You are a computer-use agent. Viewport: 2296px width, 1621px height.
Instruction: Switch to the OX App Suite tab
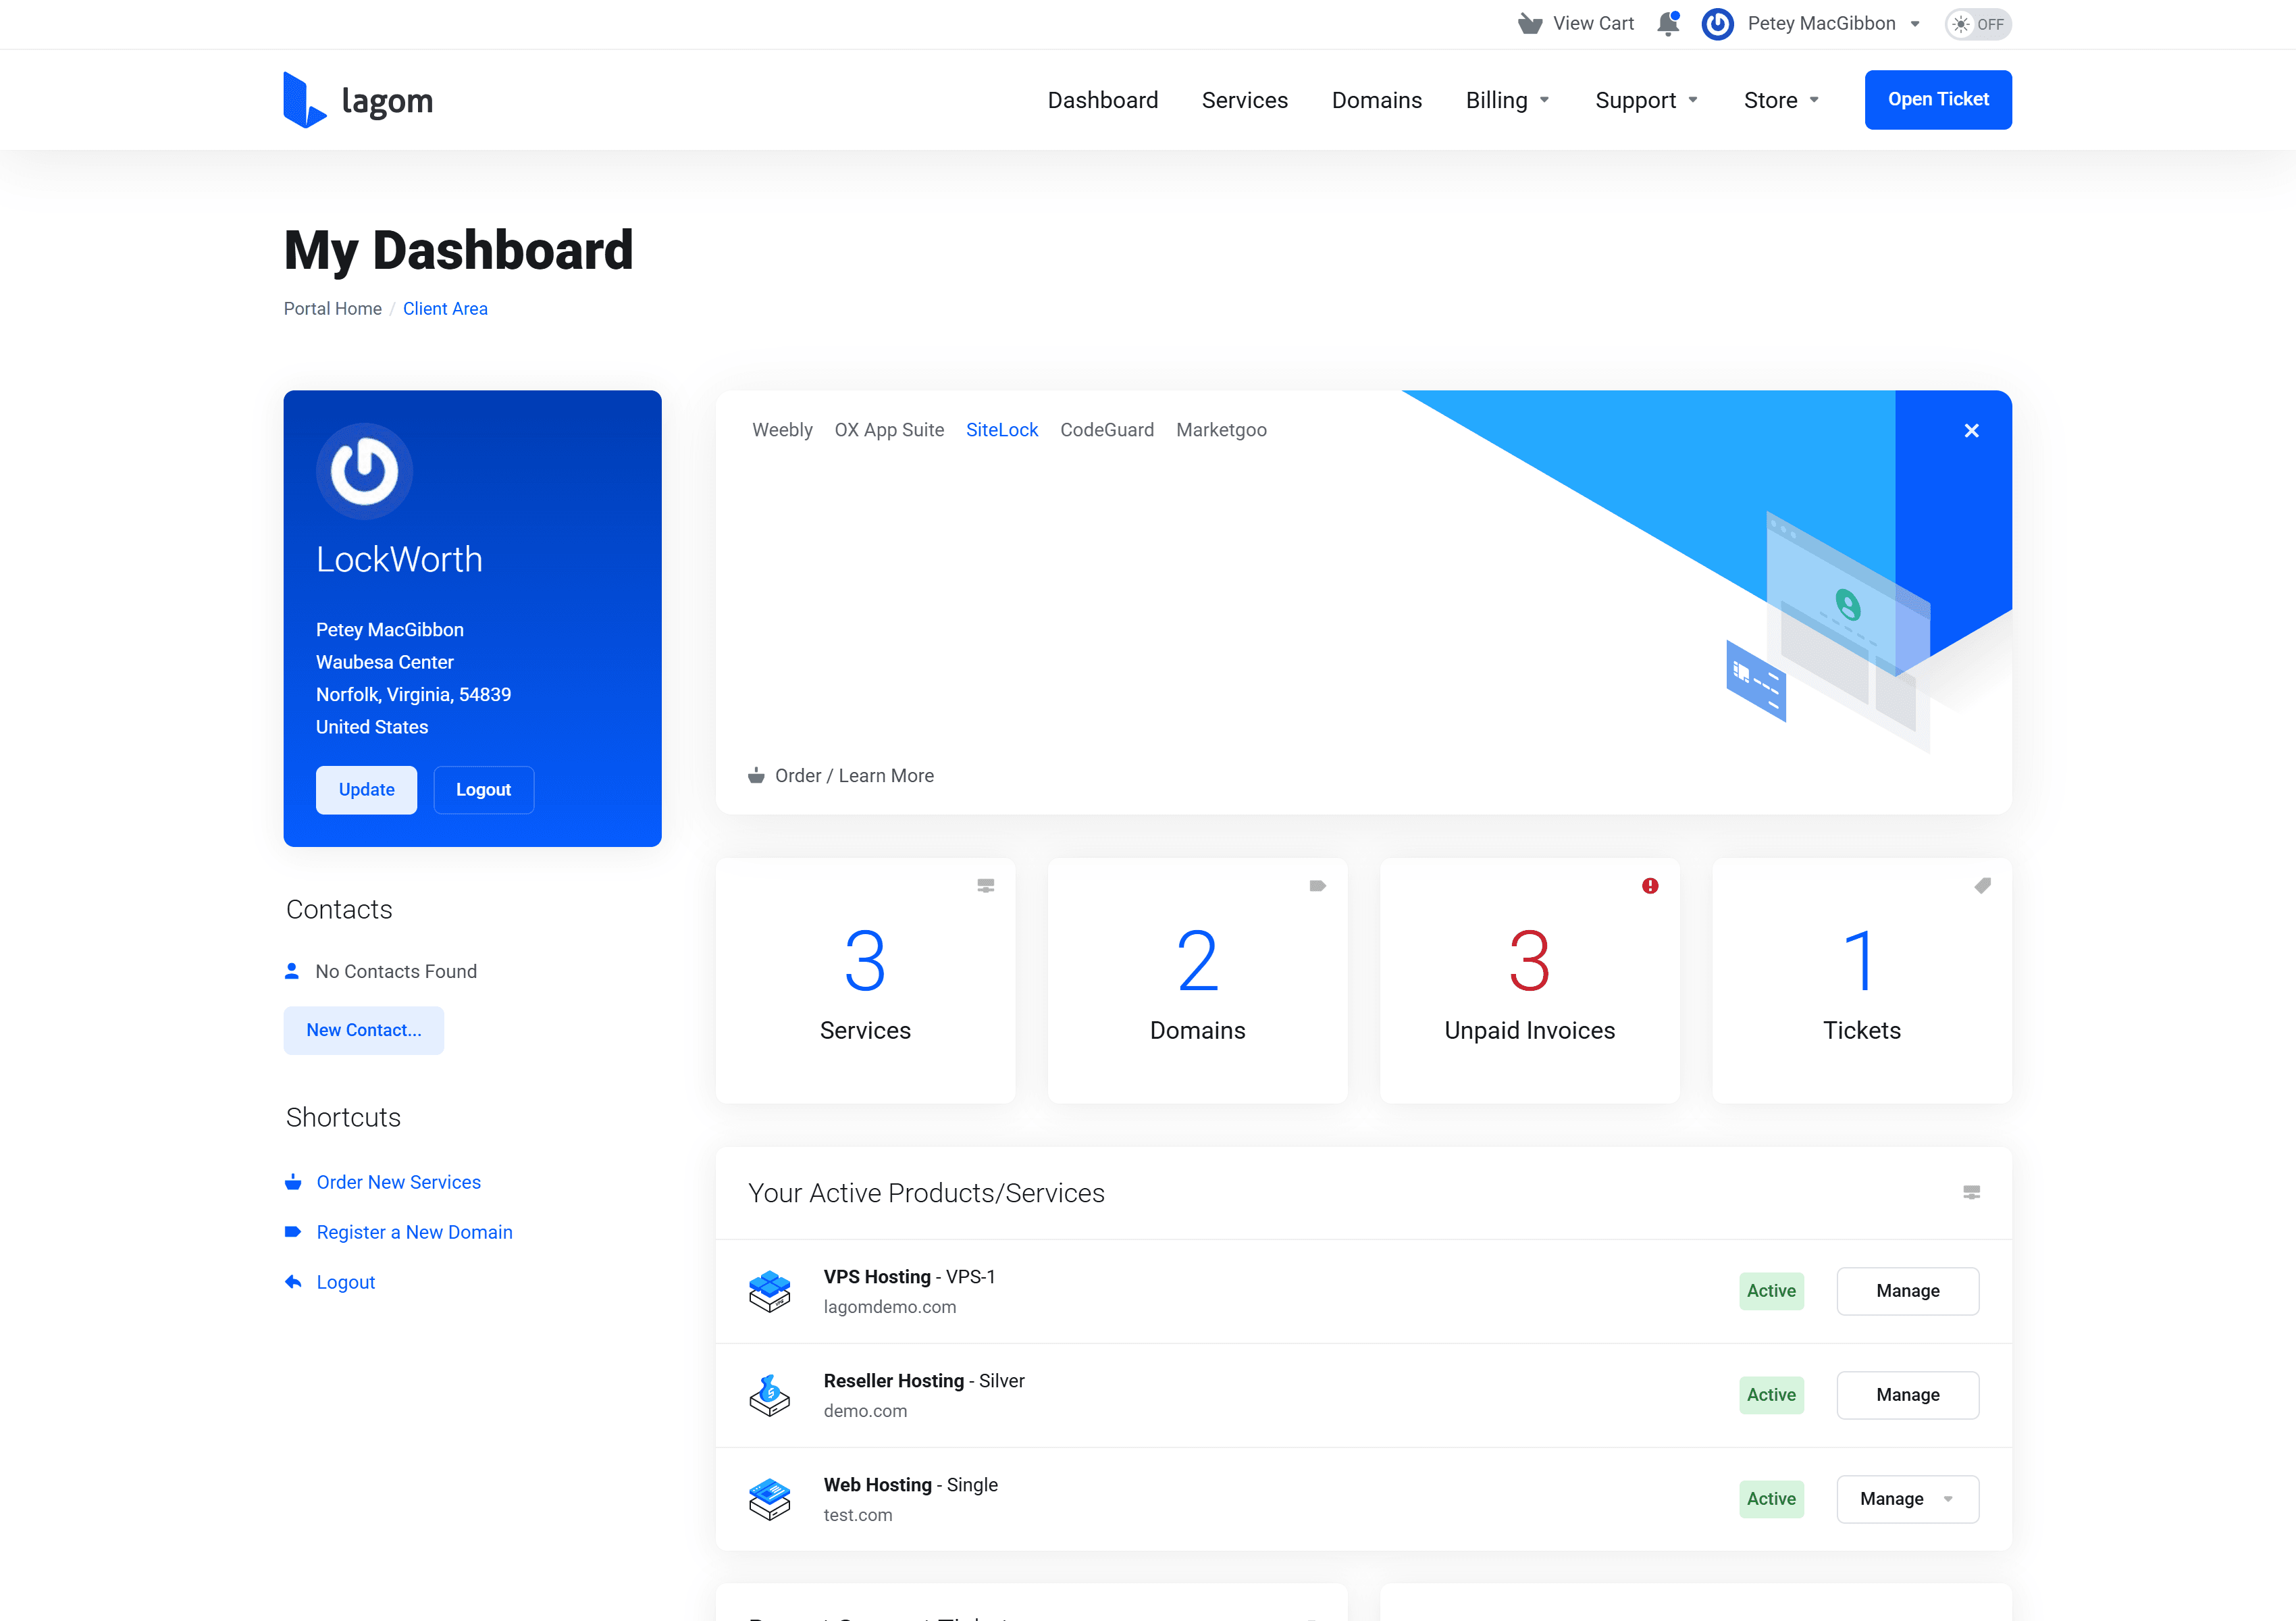[x=889, y=430]
